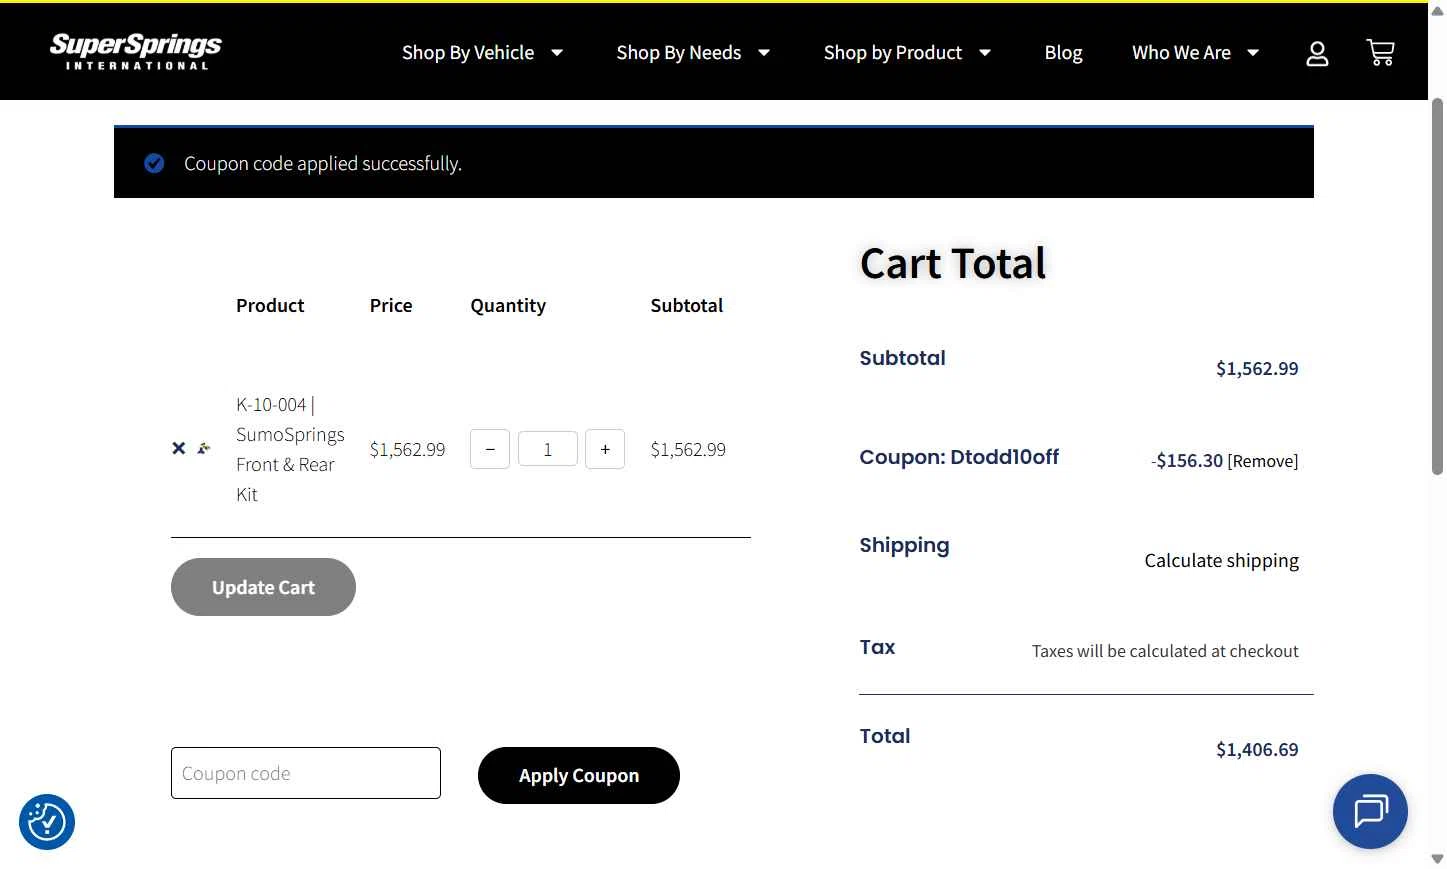Click the Coupon: Dtodd10off label

959,457
